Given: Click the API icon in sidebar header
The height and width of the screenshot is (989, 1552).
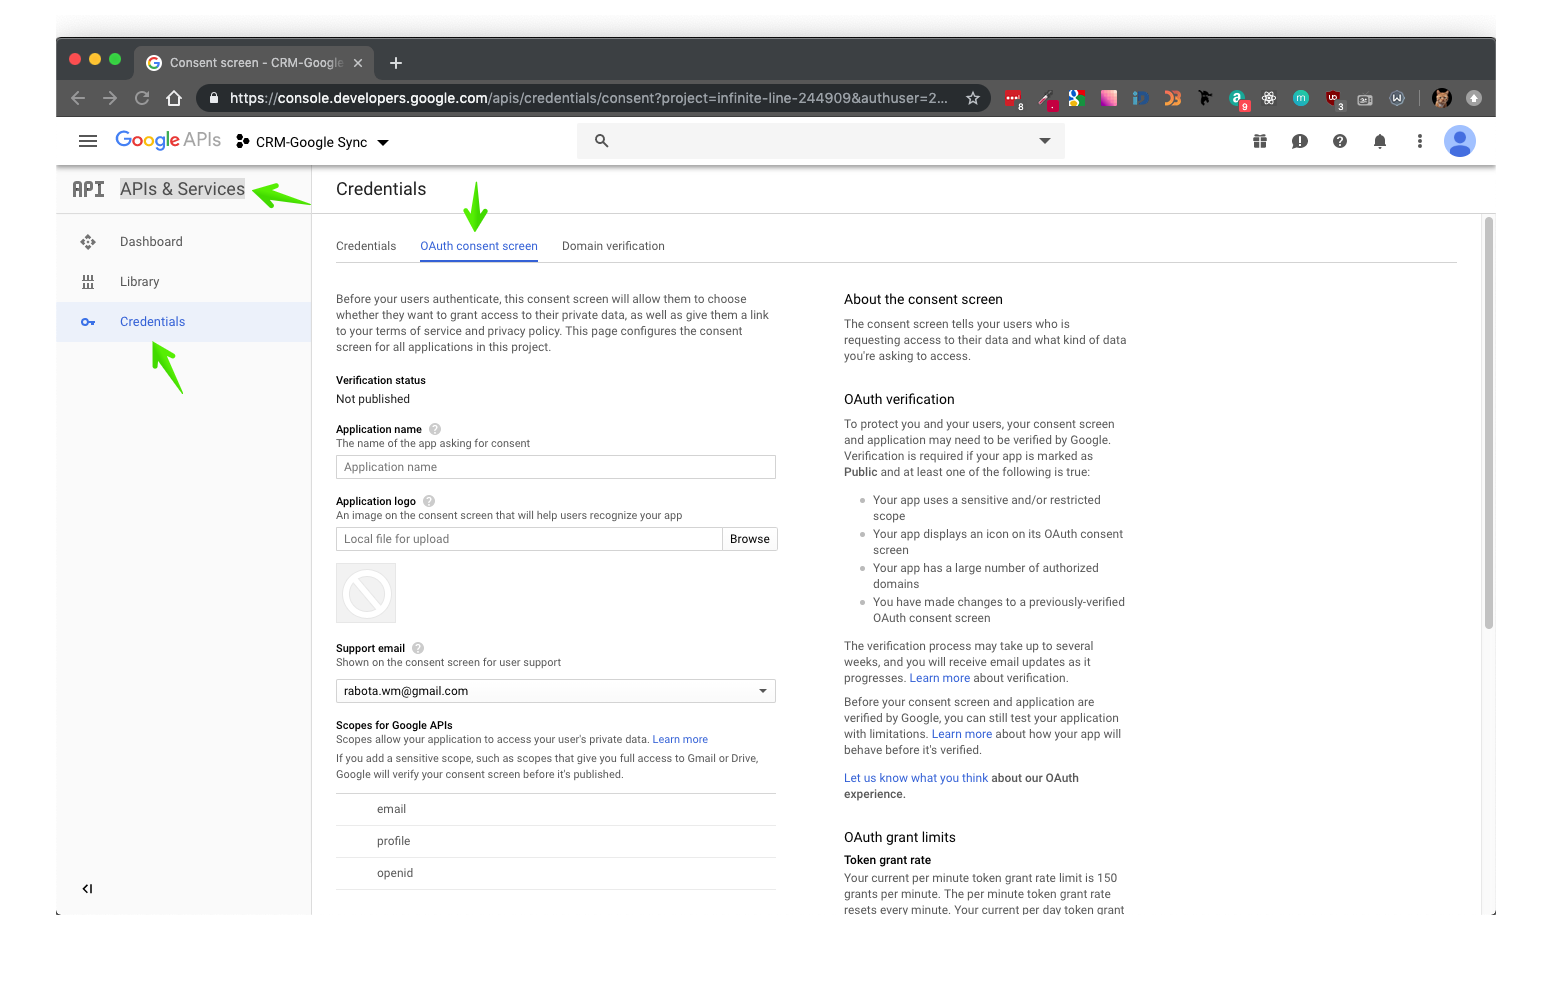Looking at the screenshot, I should pos(88,189).
